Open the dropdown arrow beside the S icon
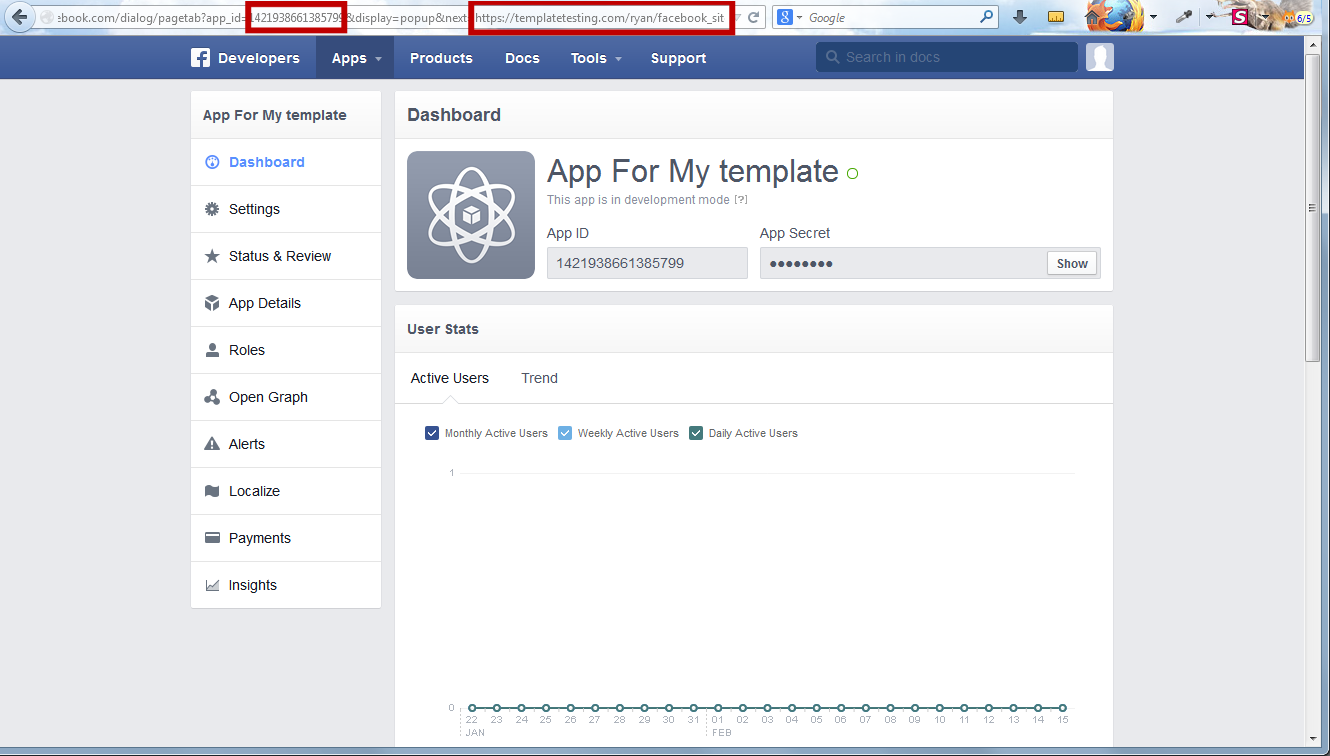The width and height of the screenshot is (1330, 756). click(1265, 17)
